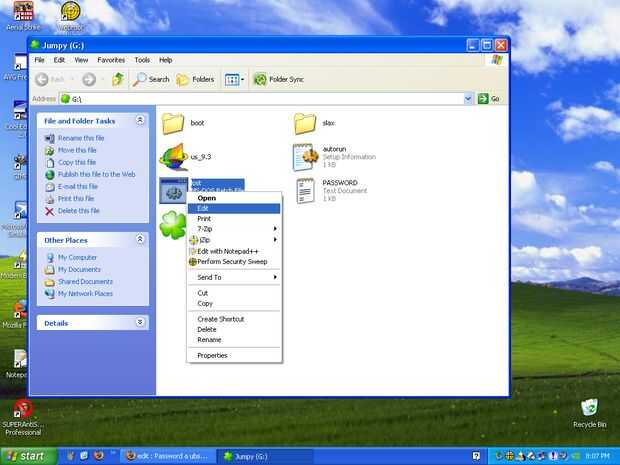Choose Properties in context menu
Screen dimensions: 620x465
[x=234, y=355]
